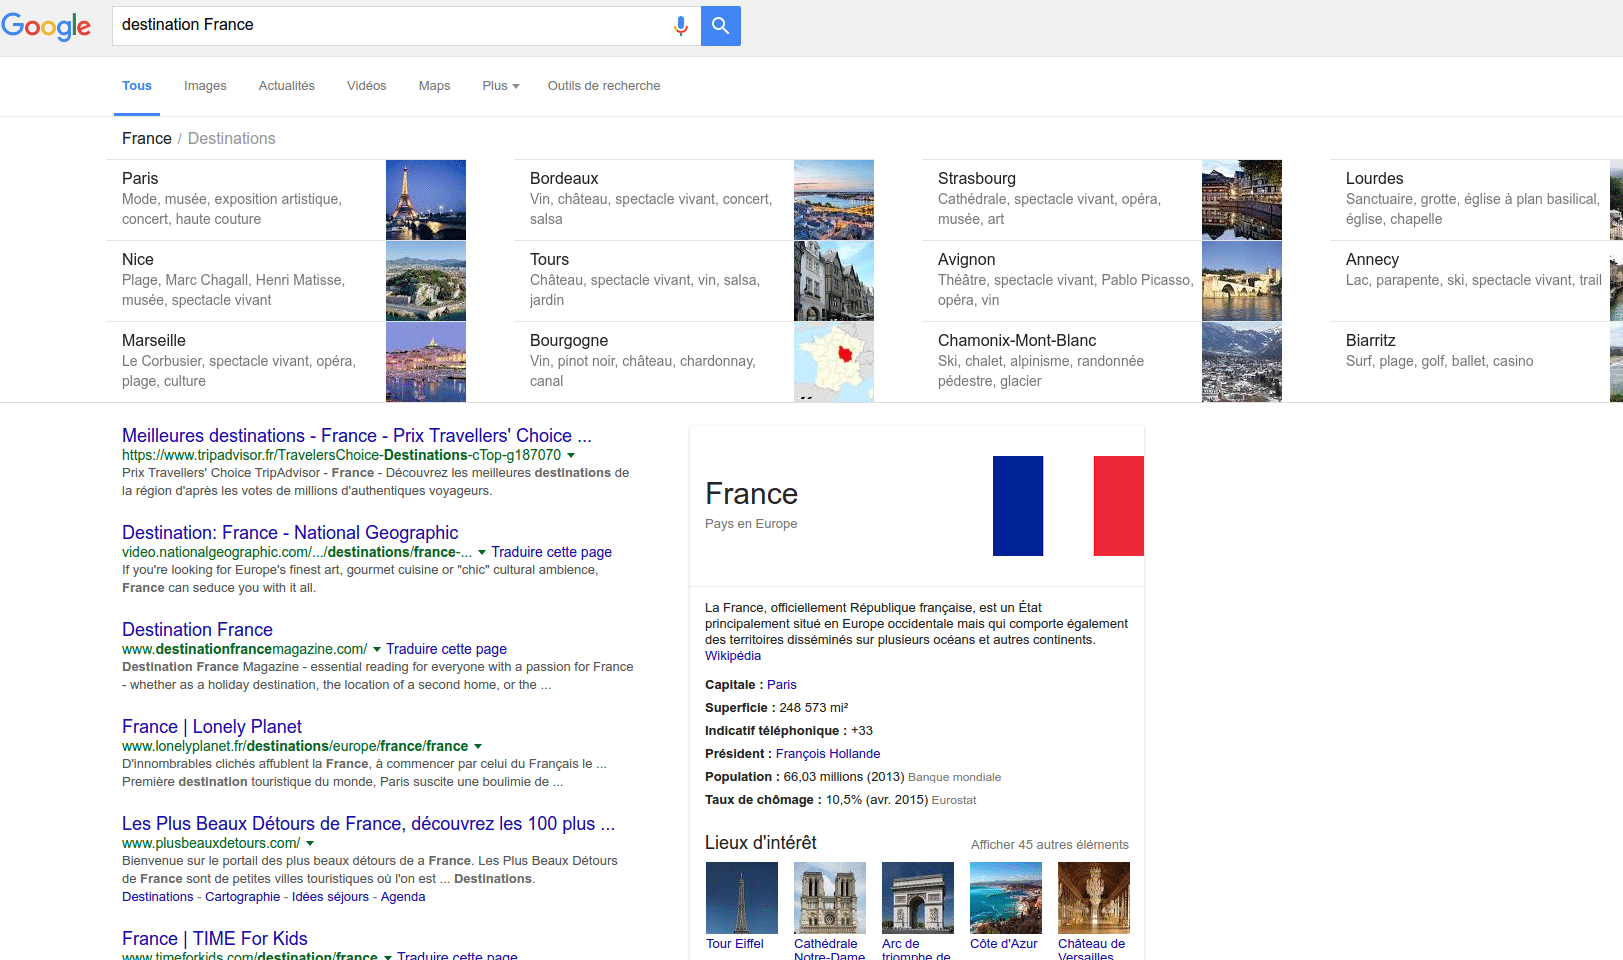
Task: Open the Arc de triomphe image
Action: (918, 898)
